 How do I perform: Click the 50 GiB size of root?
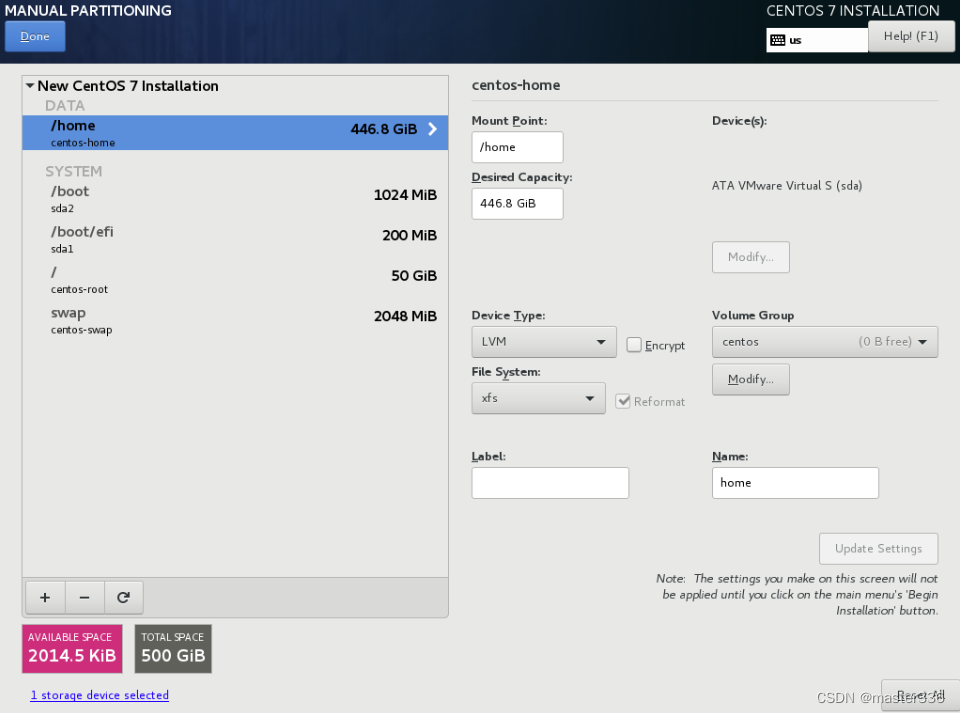[414, 276]
